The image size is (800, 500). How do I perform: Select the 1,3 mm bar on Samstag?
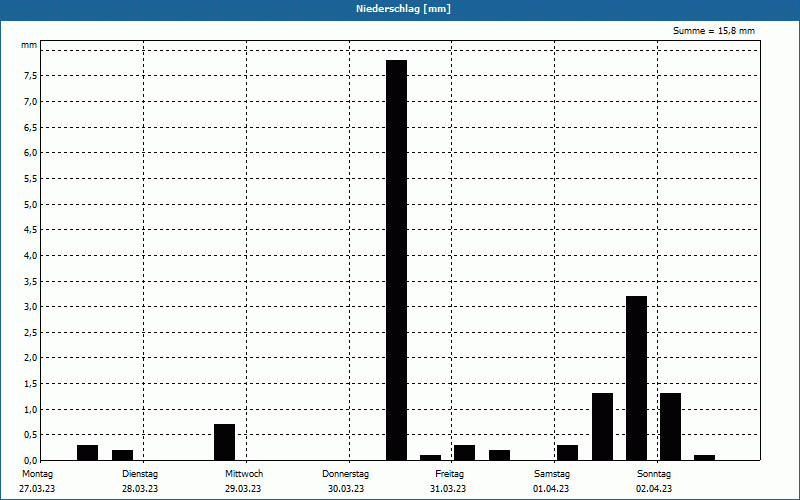602,427
